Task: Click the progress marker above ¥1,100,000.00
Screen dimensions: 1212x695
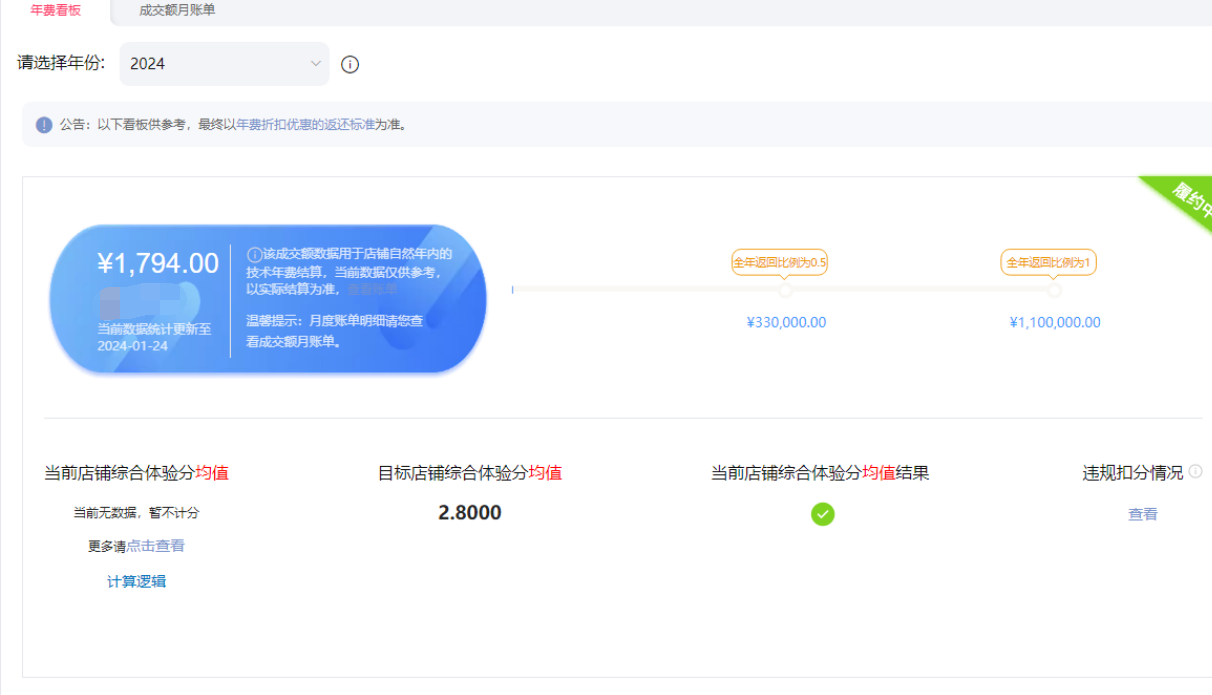Action: coord(1054,290)
